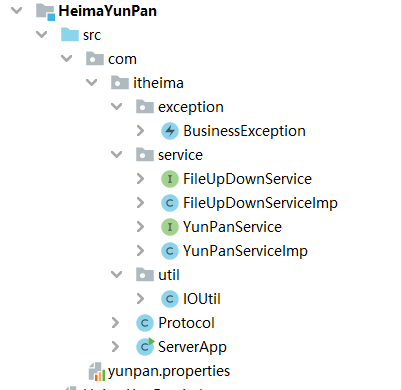Click the Protocol class icon
Viewport: 402px width, 390px height.
click(x=145, y=323)
